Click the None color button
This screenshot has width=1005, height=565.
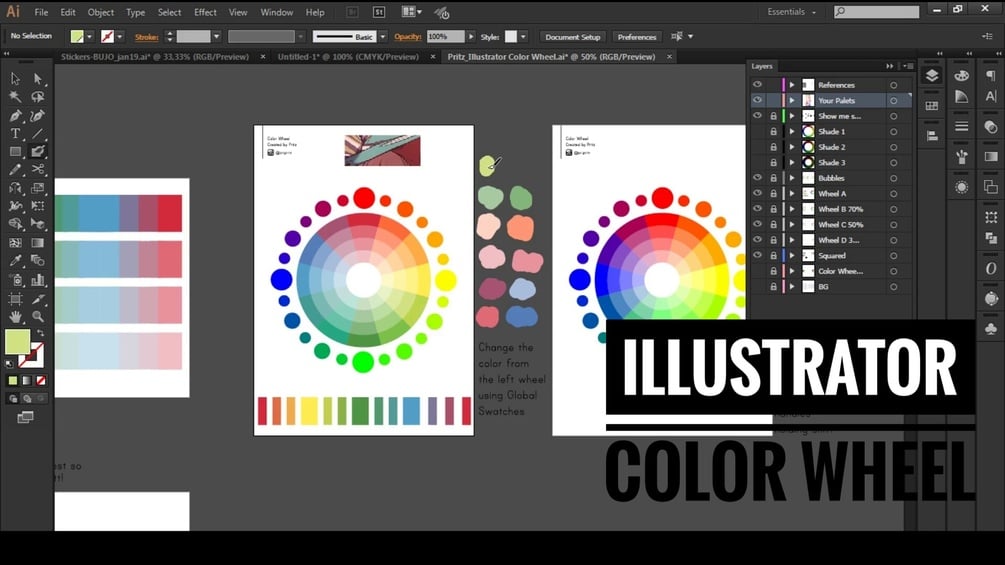click(41, 381)
